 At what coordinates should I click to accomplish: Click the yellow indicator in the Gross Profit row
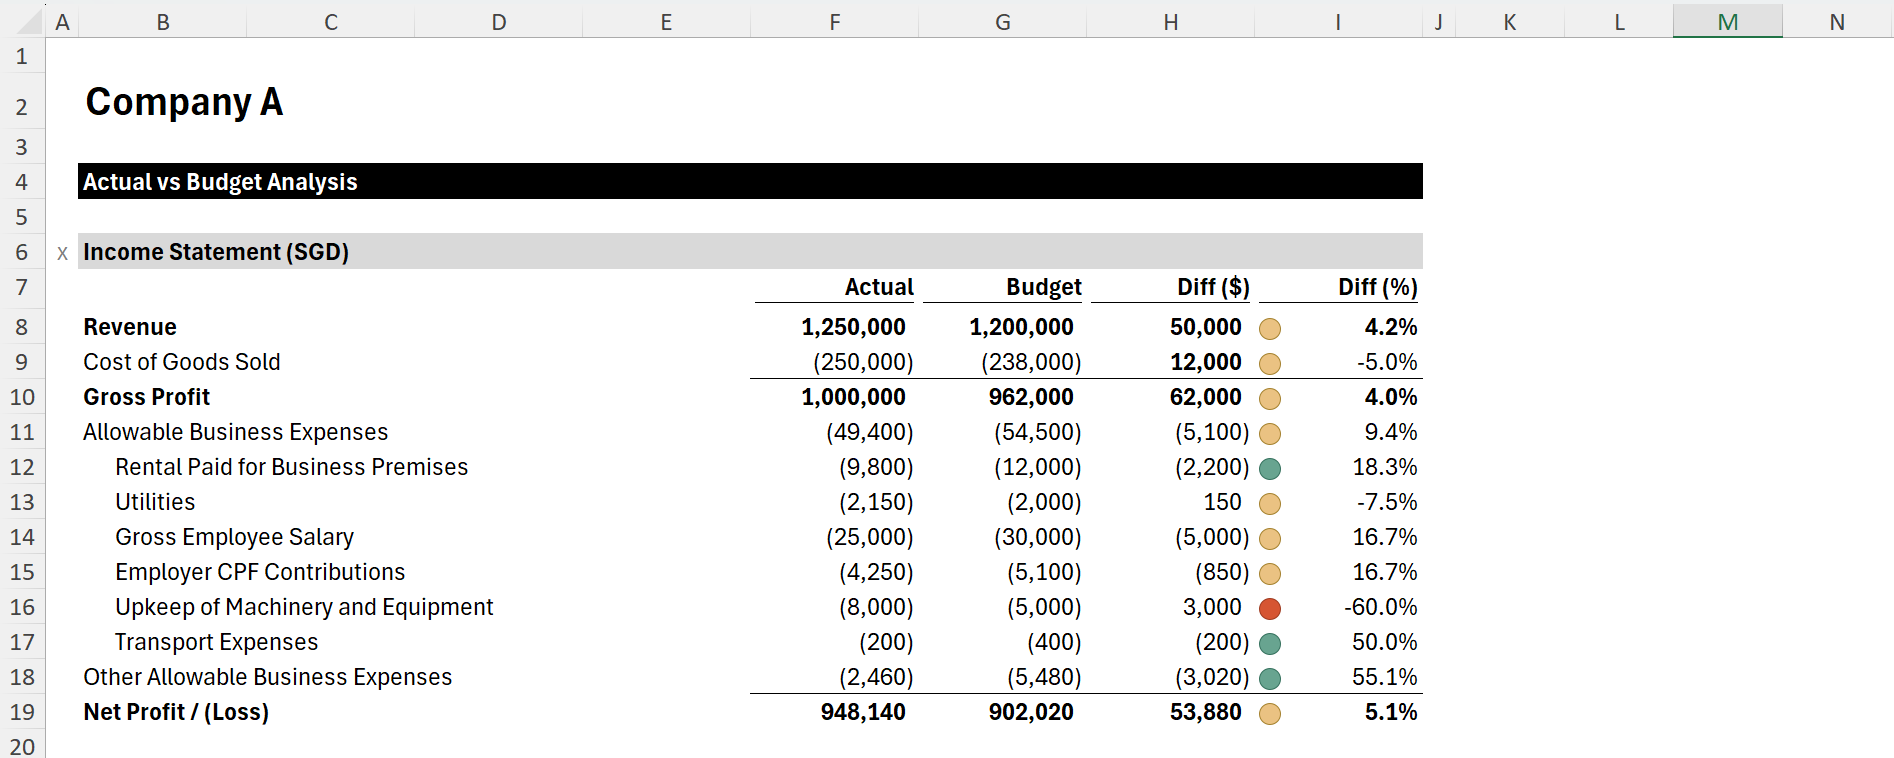(1270, 399)
